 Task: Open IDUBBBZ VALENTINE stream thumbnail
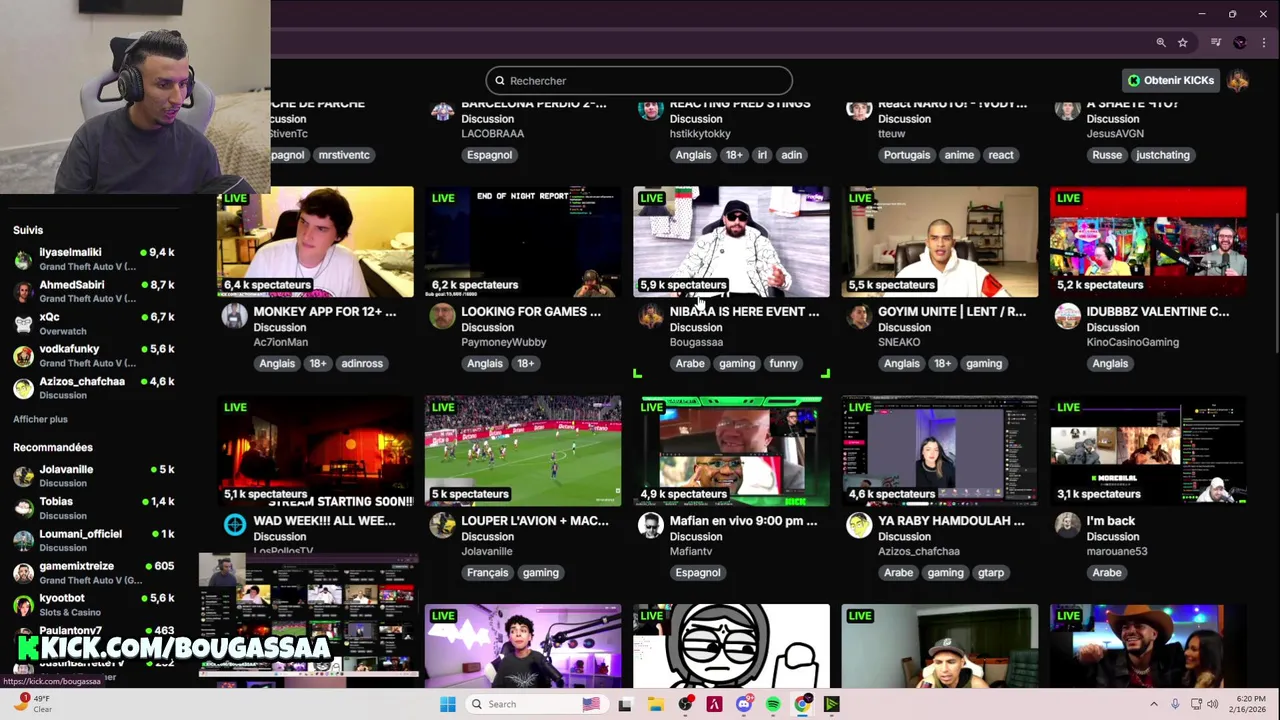(x=1148, y=242)
